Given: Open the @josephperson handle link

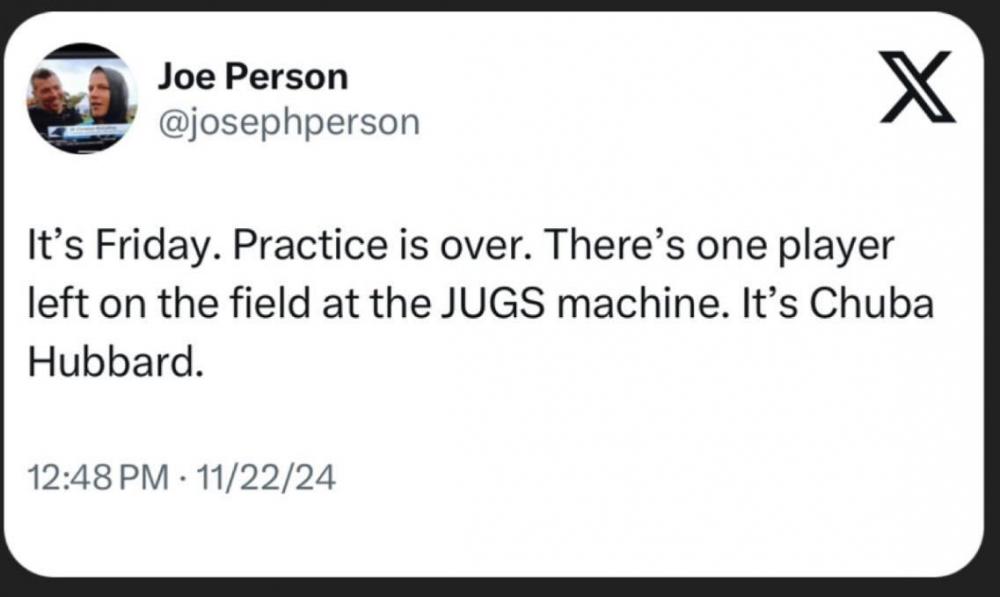Looking at the screenshot, I should click(x=288, y=122).
